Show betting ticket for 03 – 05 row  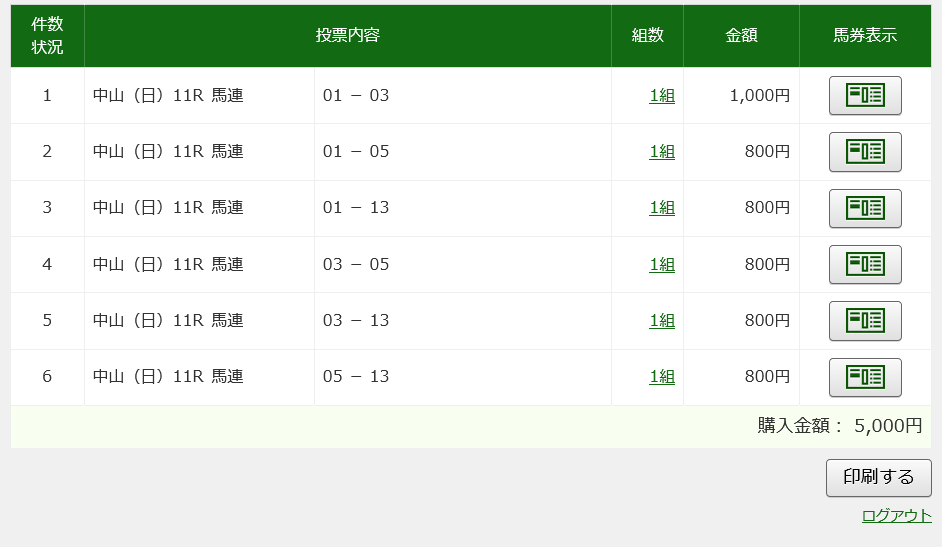click(x=865, y=264)
